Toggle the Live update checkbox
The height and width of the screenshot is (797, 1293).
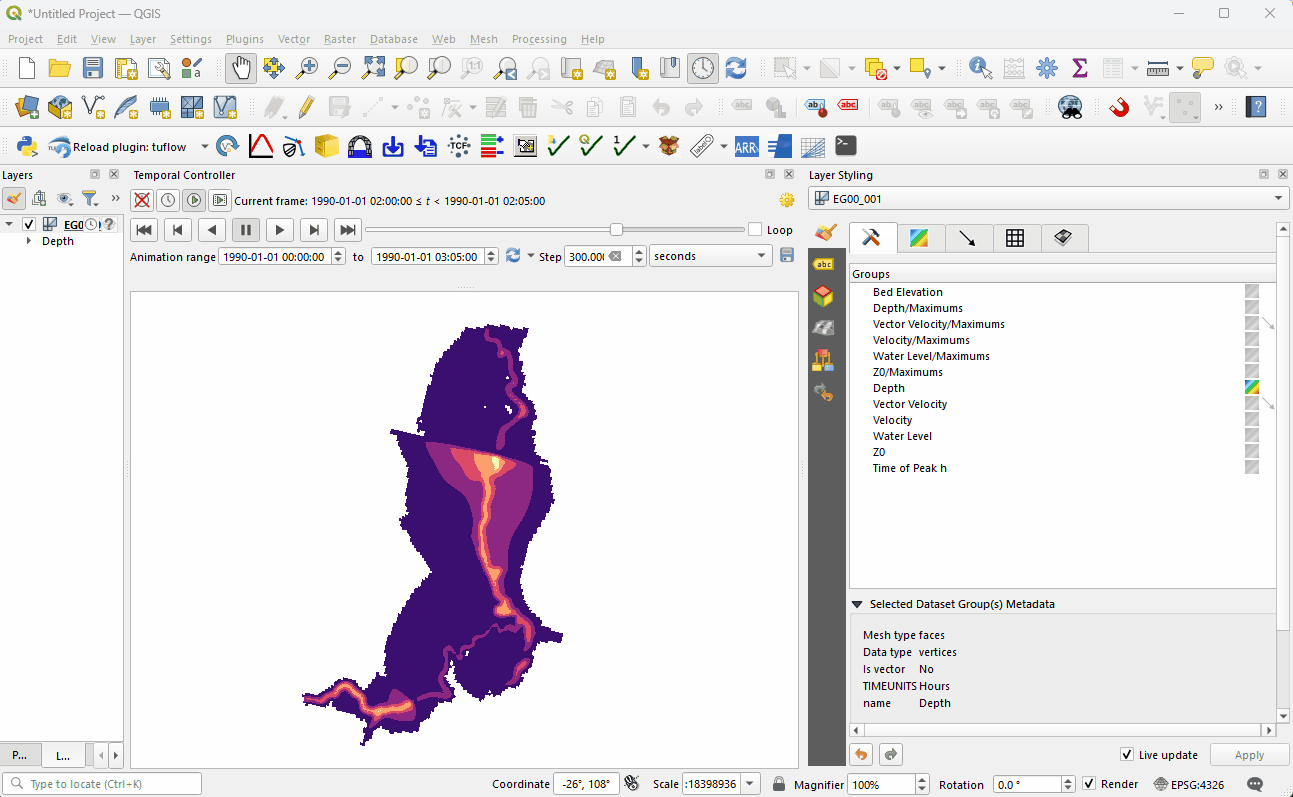(1127, 755)
